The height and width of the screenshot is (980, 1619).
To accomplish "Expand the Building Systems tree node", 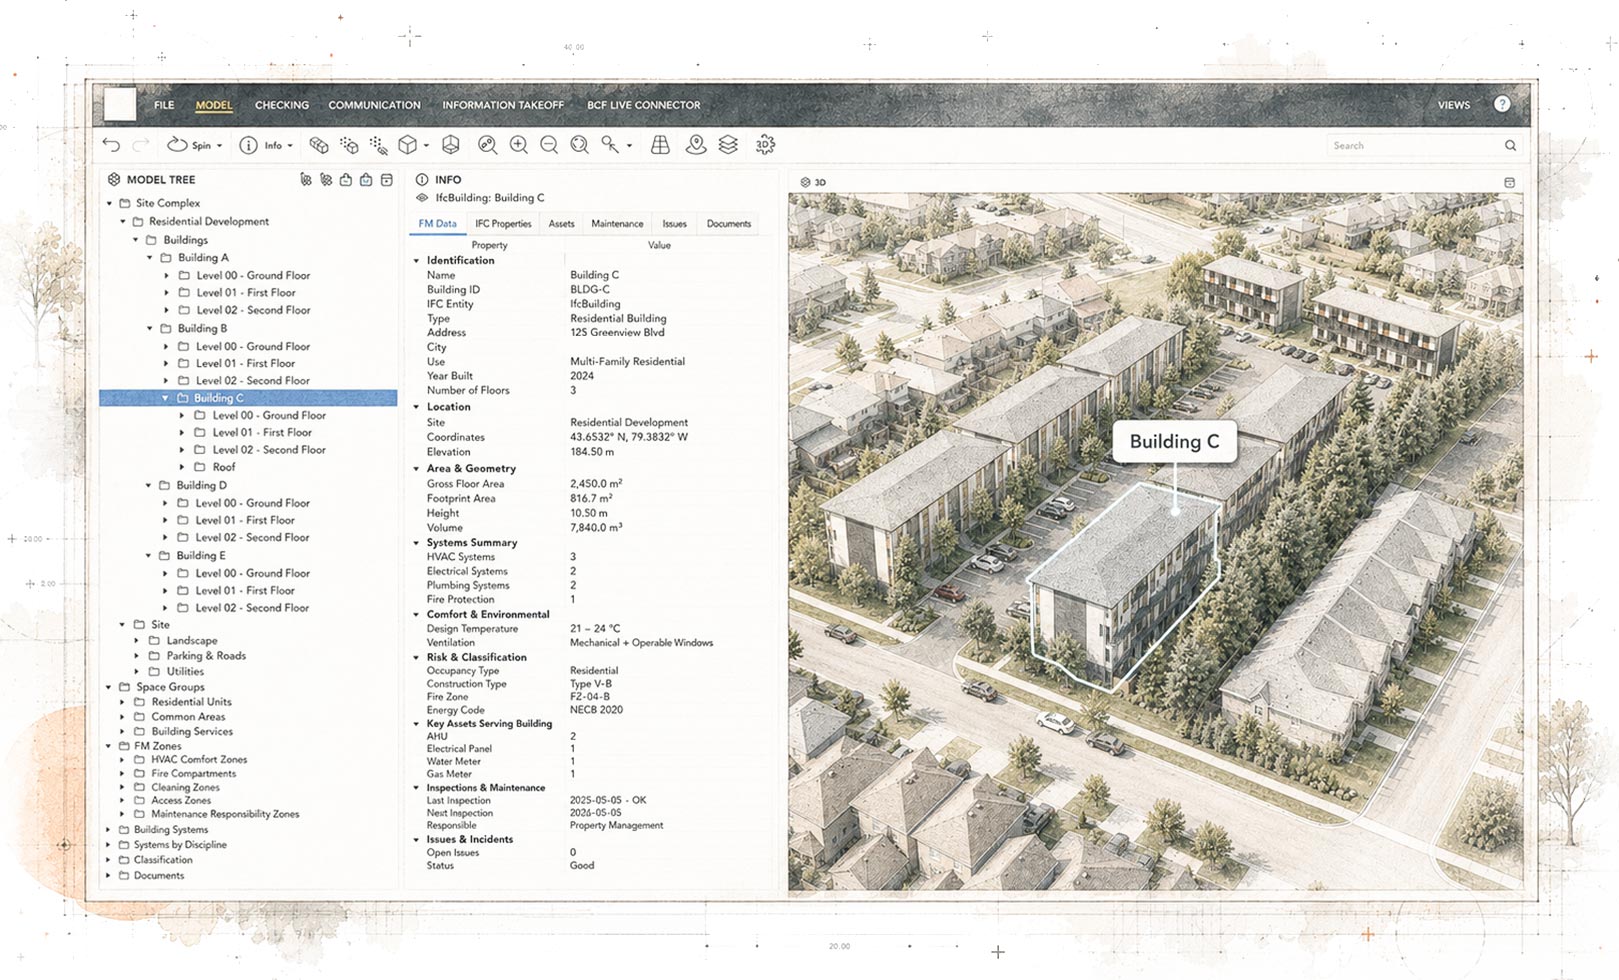I will pos(109,830).
